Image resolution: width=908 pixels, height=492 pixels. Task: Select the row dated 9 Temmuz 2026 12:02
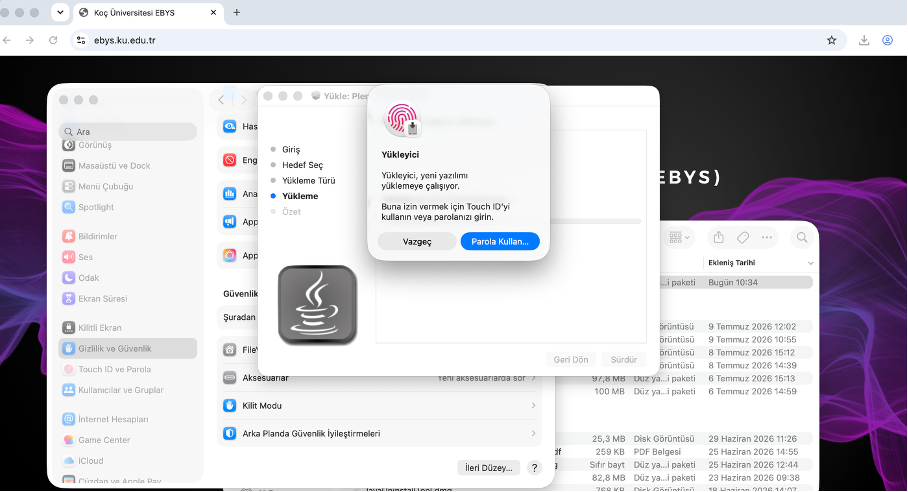pos(737,326)
